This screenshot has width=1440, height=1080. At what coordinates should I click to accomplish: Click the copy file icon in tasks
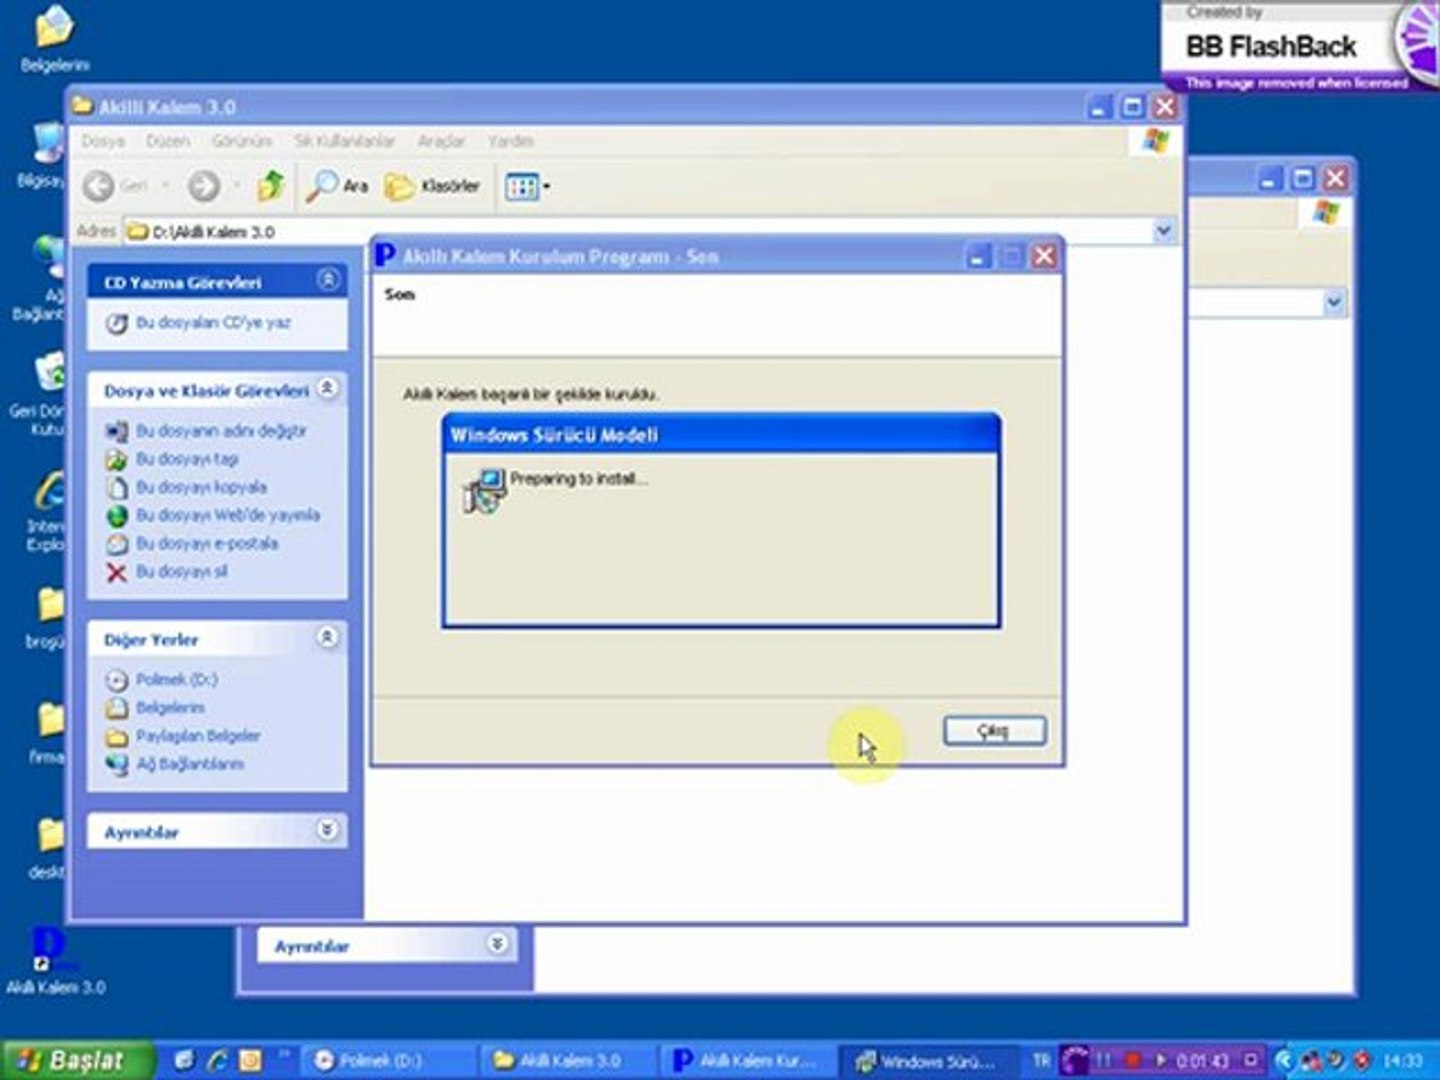(117, 487)
